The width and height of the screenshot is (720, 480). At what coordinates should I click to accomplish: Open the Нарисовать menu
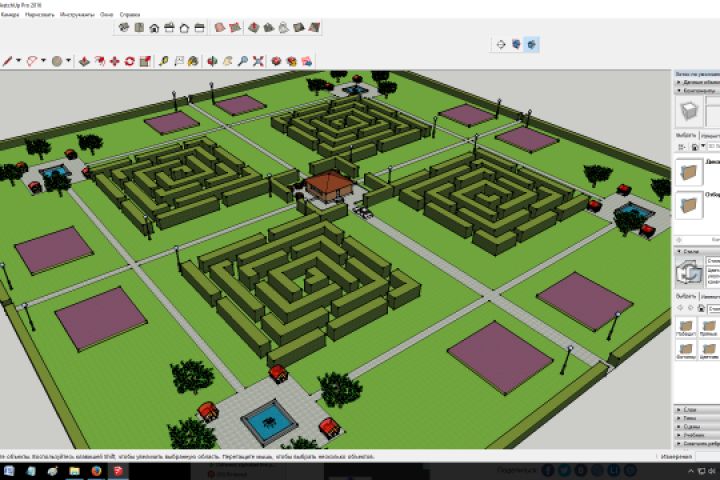(39, 15)
